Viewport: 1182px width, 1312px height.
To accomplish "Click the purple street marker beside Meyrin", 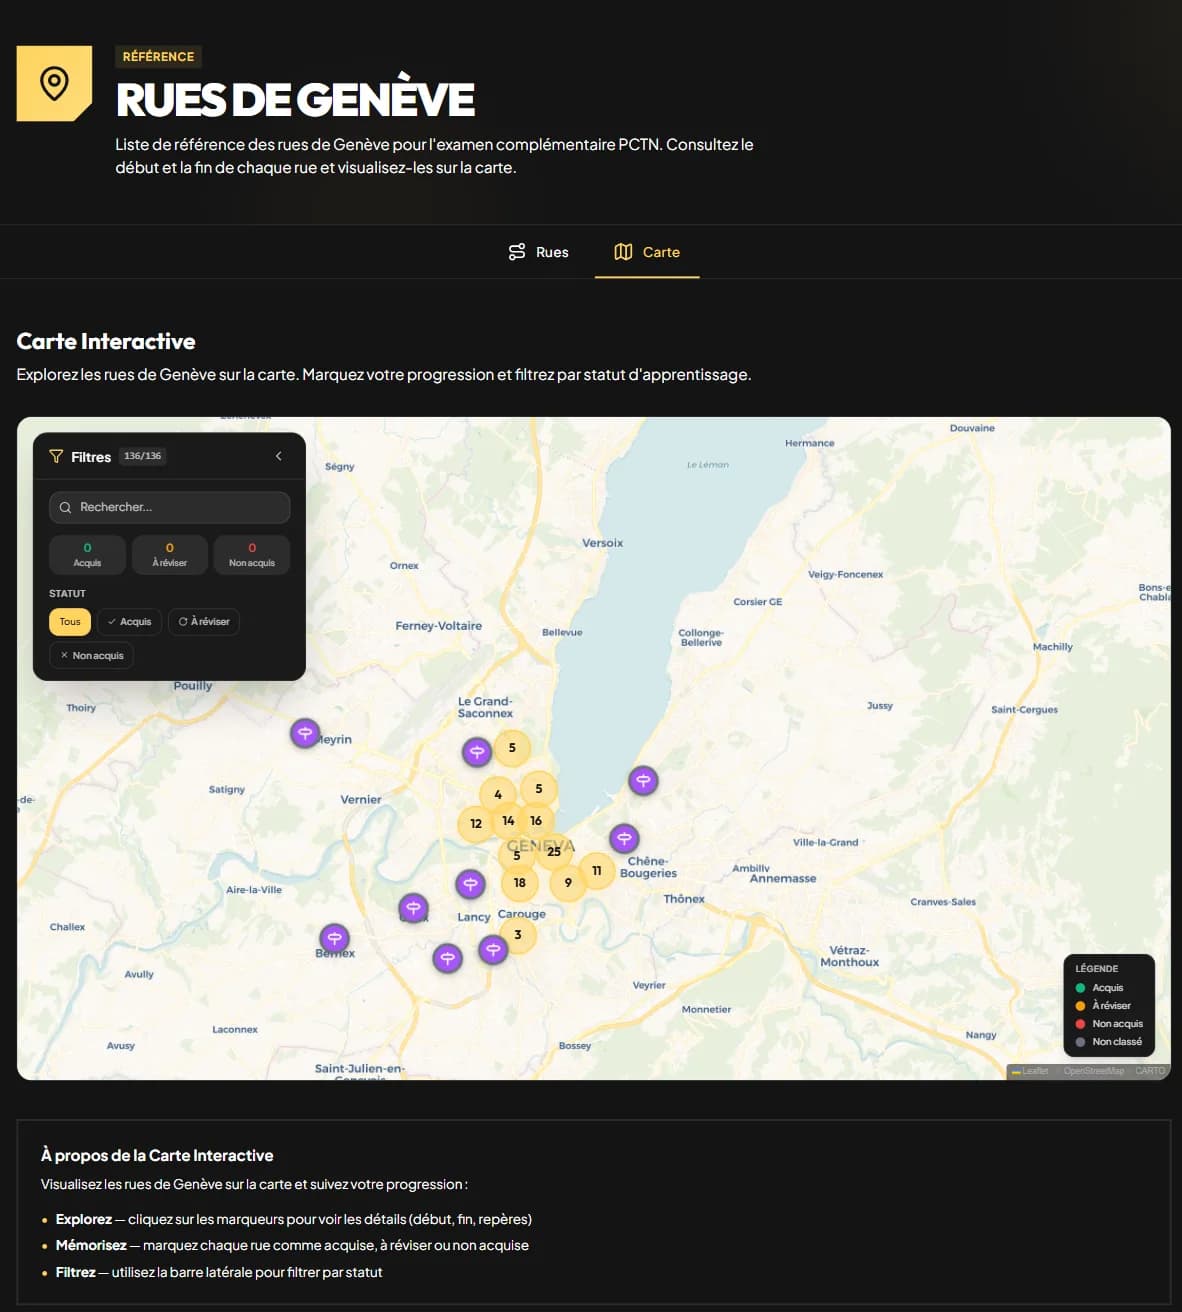I will pos(305,733).
